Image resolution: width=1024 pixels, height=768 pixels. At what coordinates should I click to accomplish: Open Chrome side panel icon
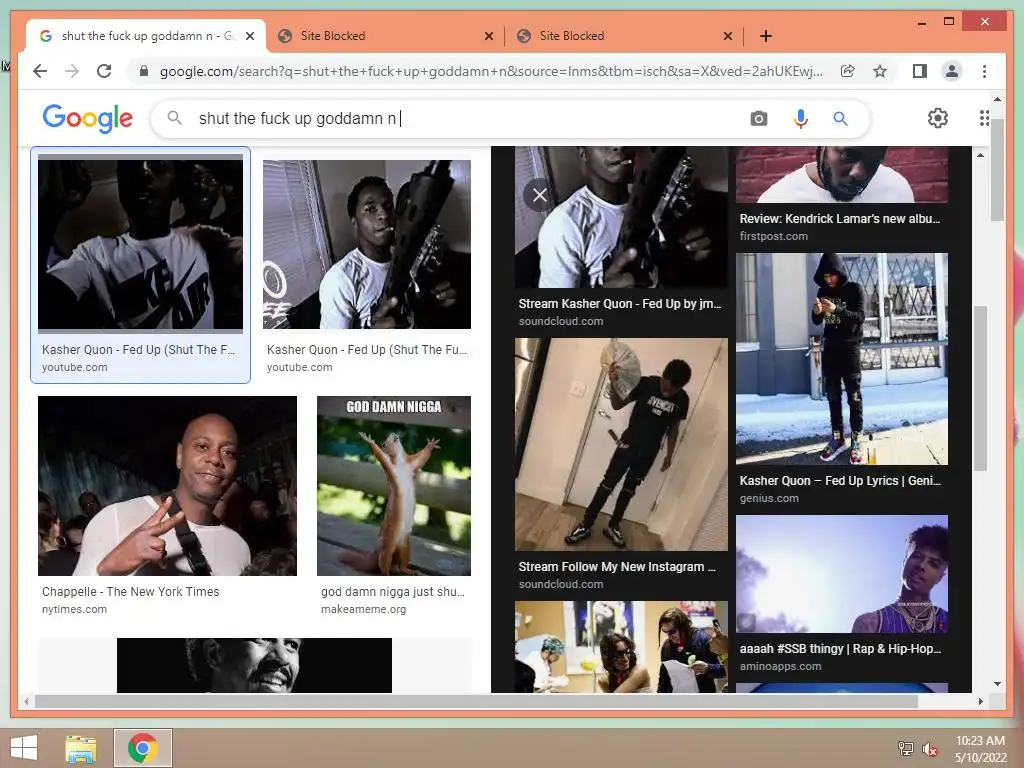[920, 71]
